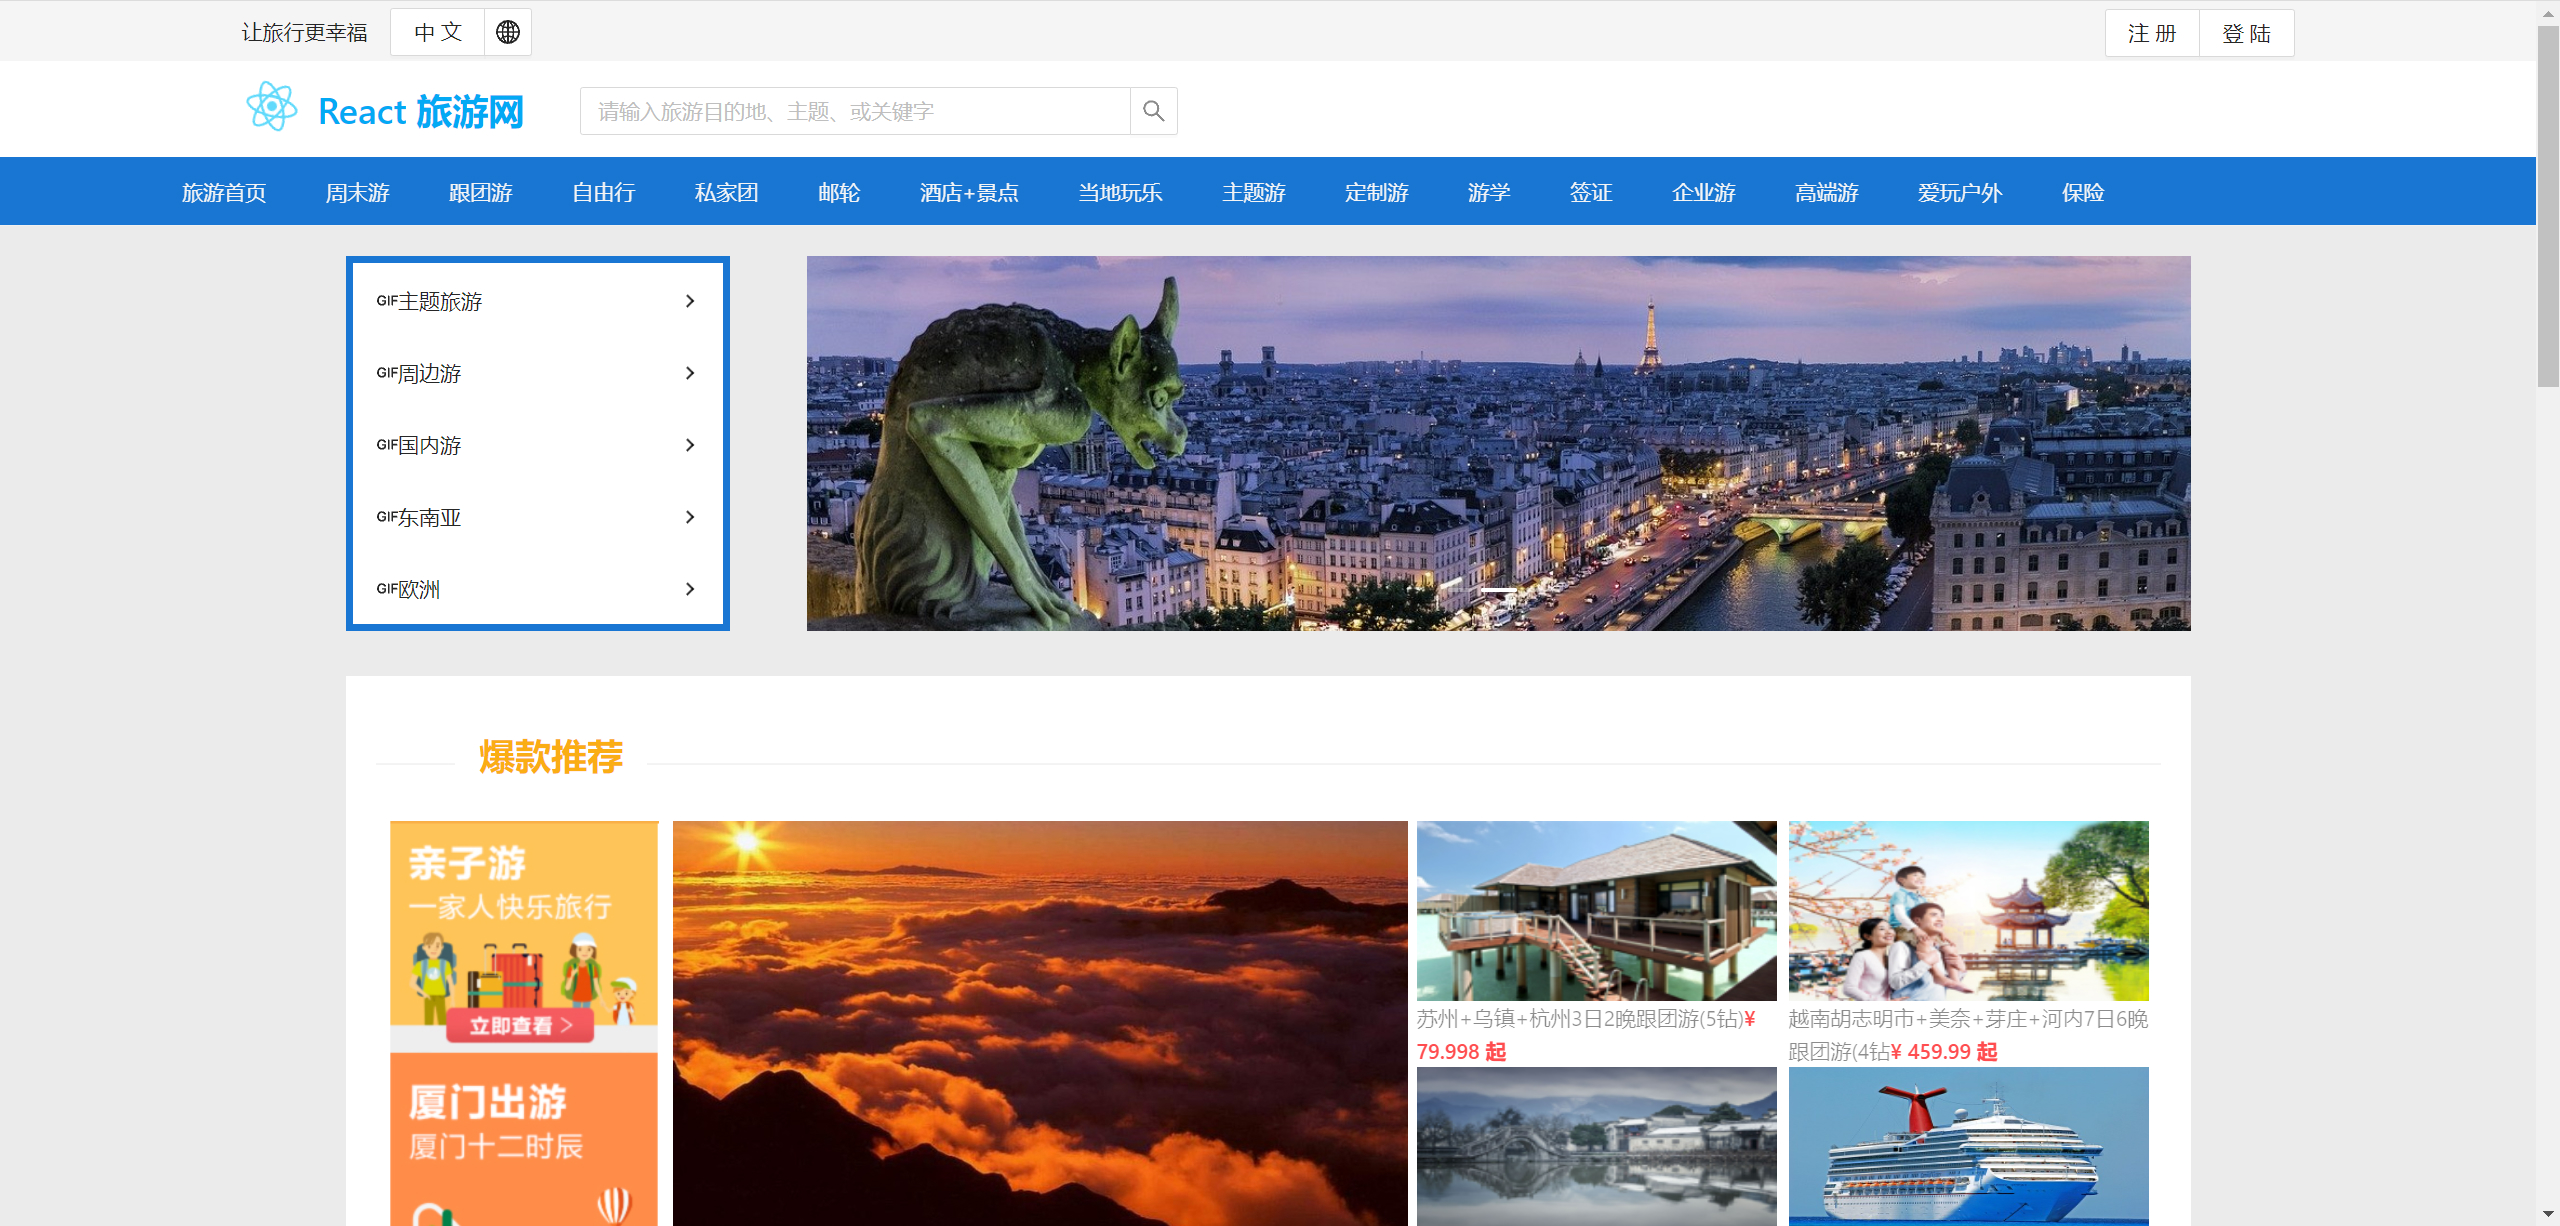
Task: Select 邮轮 in blue navigation bar
Action: (838, 192)
